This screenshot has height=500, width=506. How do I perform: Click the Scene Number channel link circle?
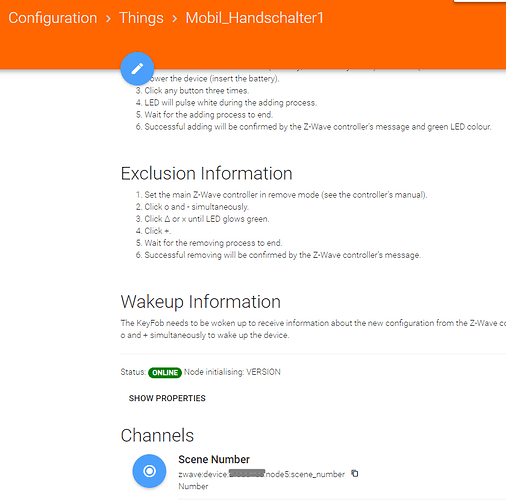coord(149,471)
